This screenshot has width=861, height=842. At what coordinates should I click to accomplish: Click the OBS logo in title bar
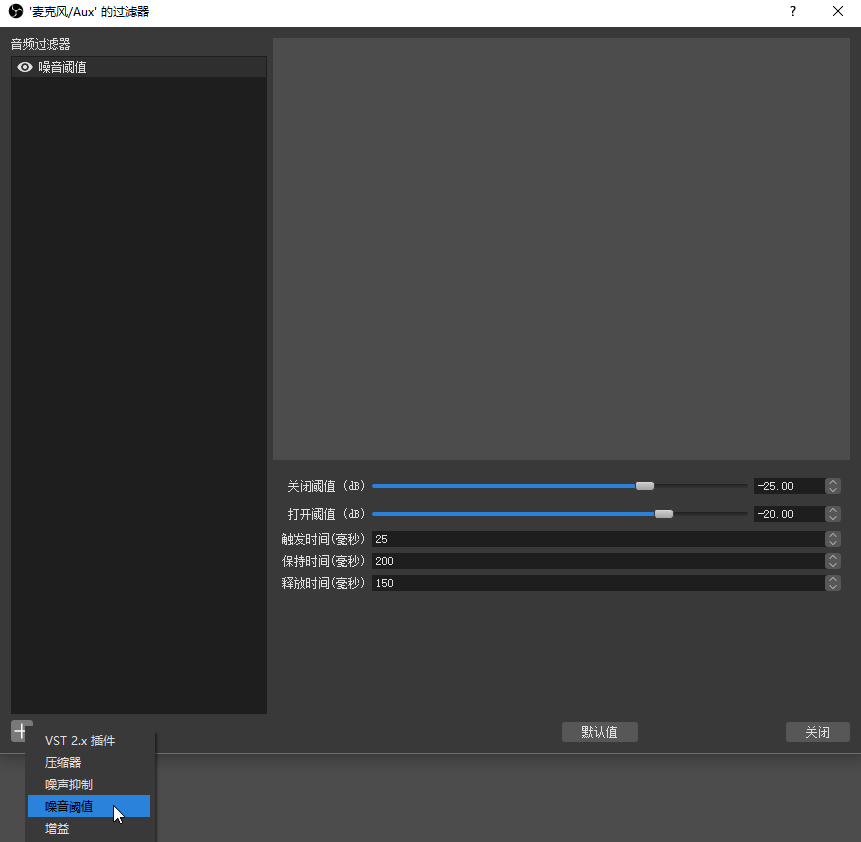(16, 12)
